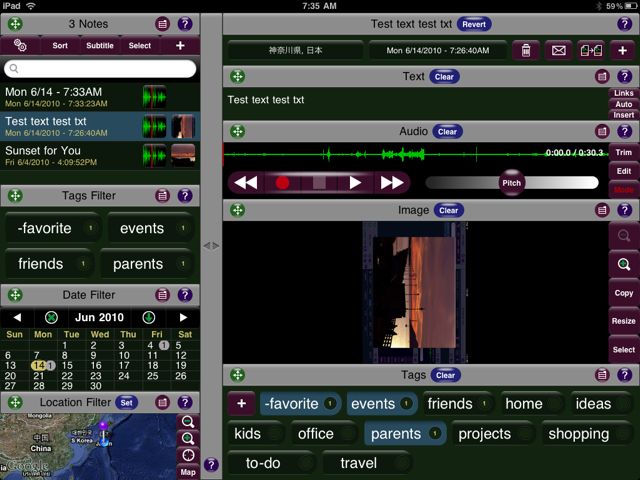Start recording with red record button
Image resolution: width=640 pixels, height=480 pixels.
coord(282,182)
